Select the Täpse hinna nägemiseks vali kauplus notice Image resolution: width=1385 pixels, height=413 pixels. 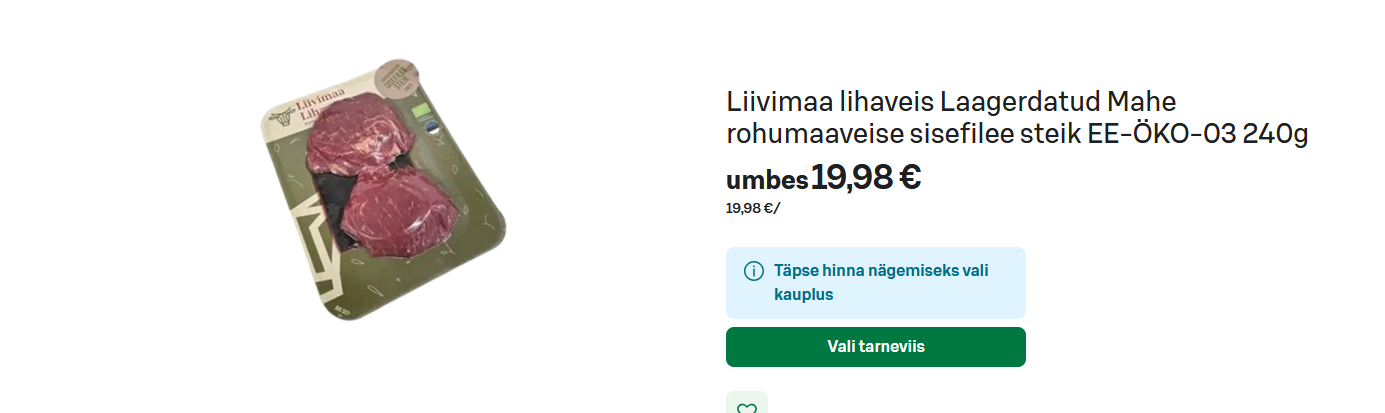[876, 283]
